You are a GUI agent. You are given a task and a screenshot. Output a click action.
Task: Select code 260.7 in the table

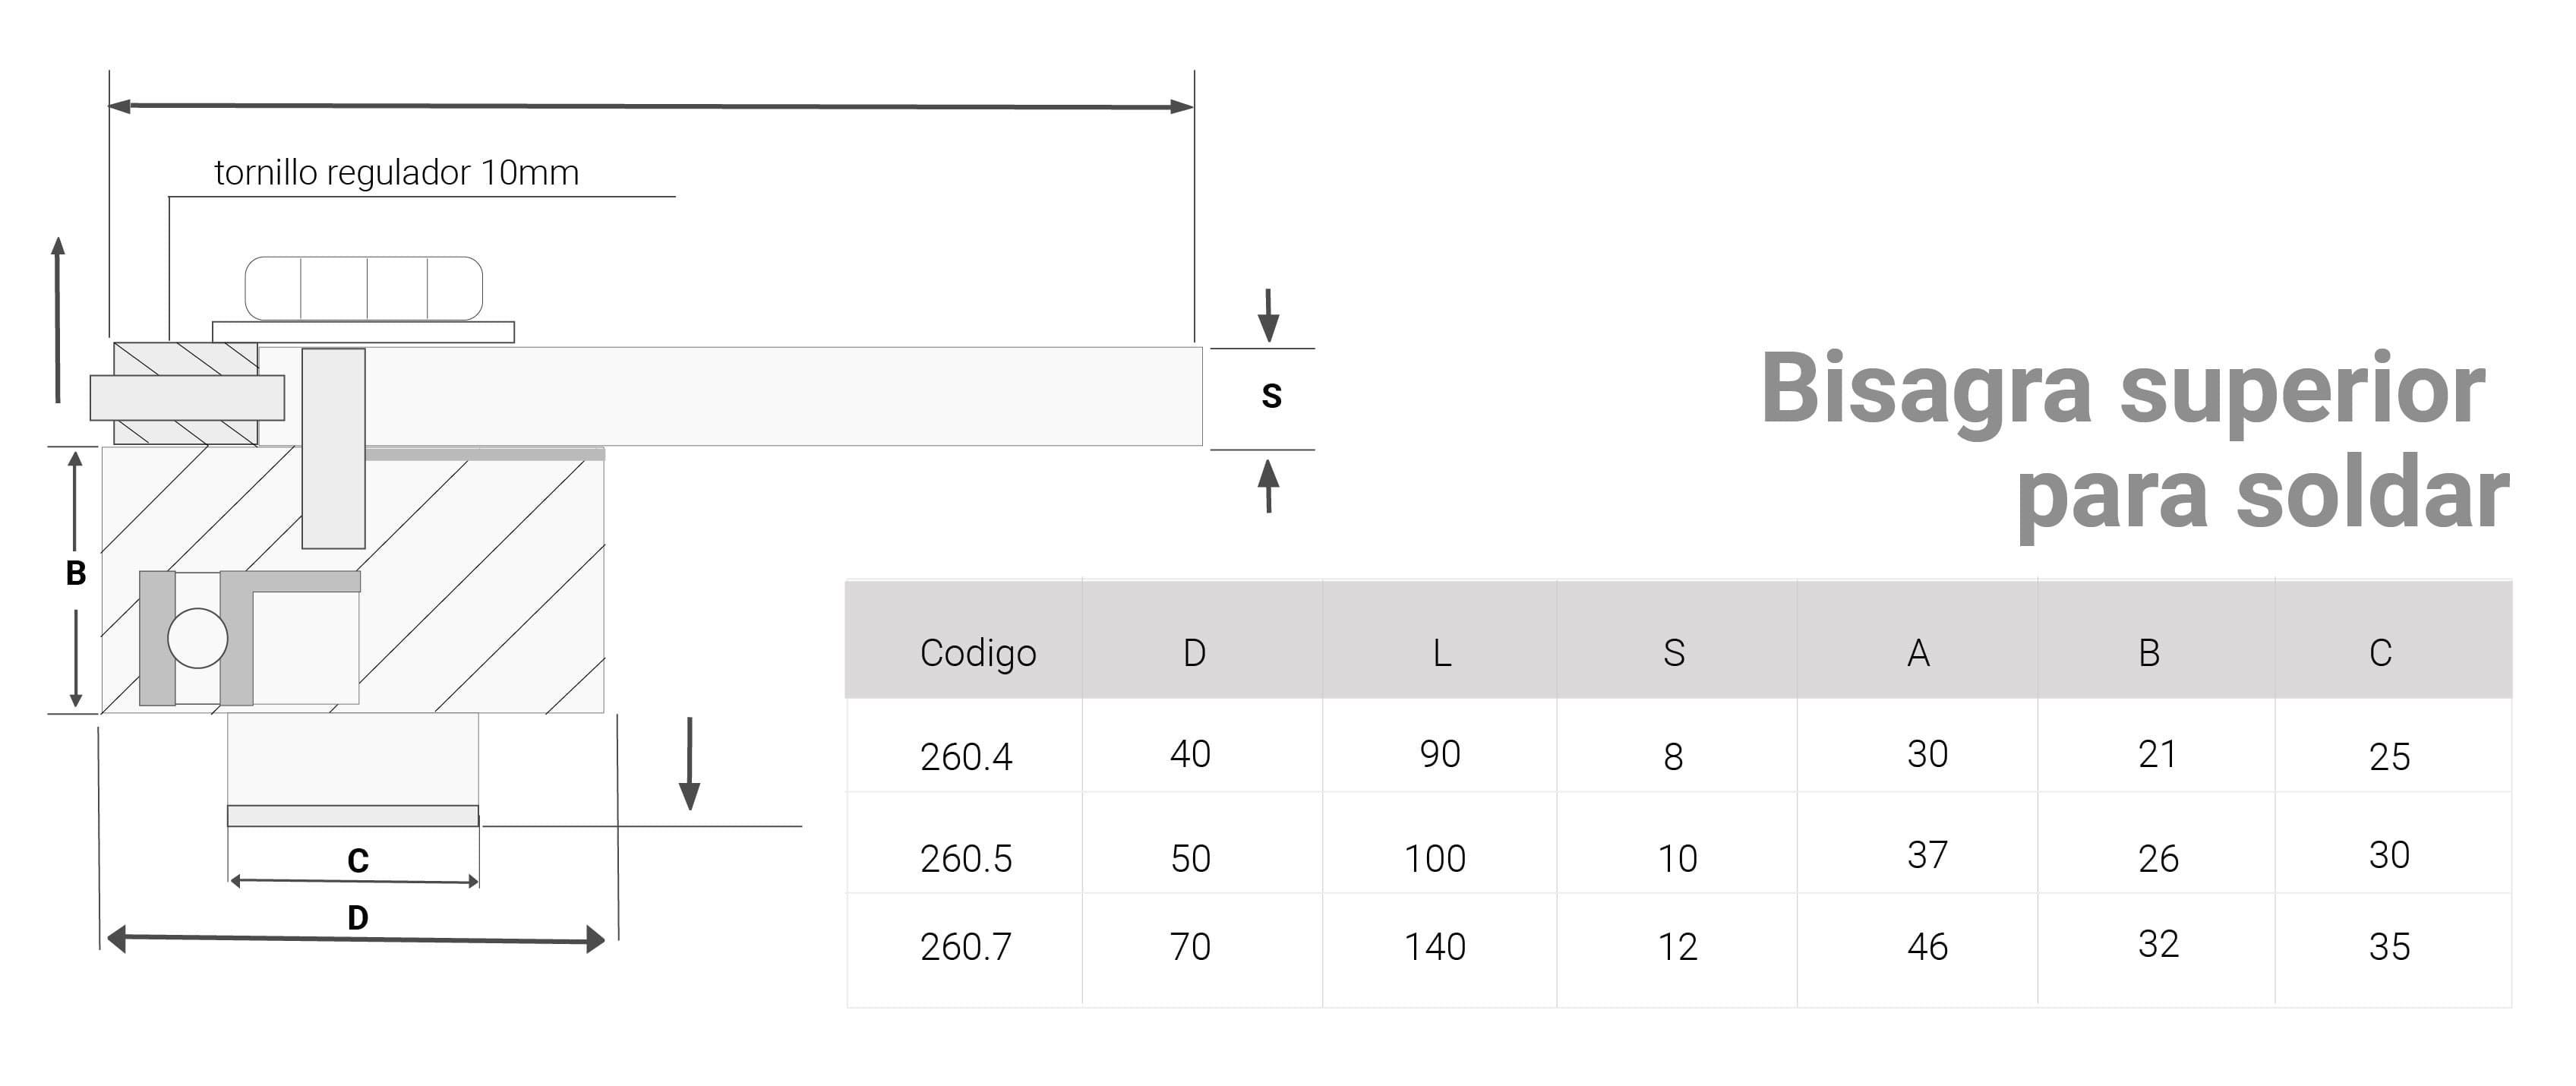coord(966,946)
